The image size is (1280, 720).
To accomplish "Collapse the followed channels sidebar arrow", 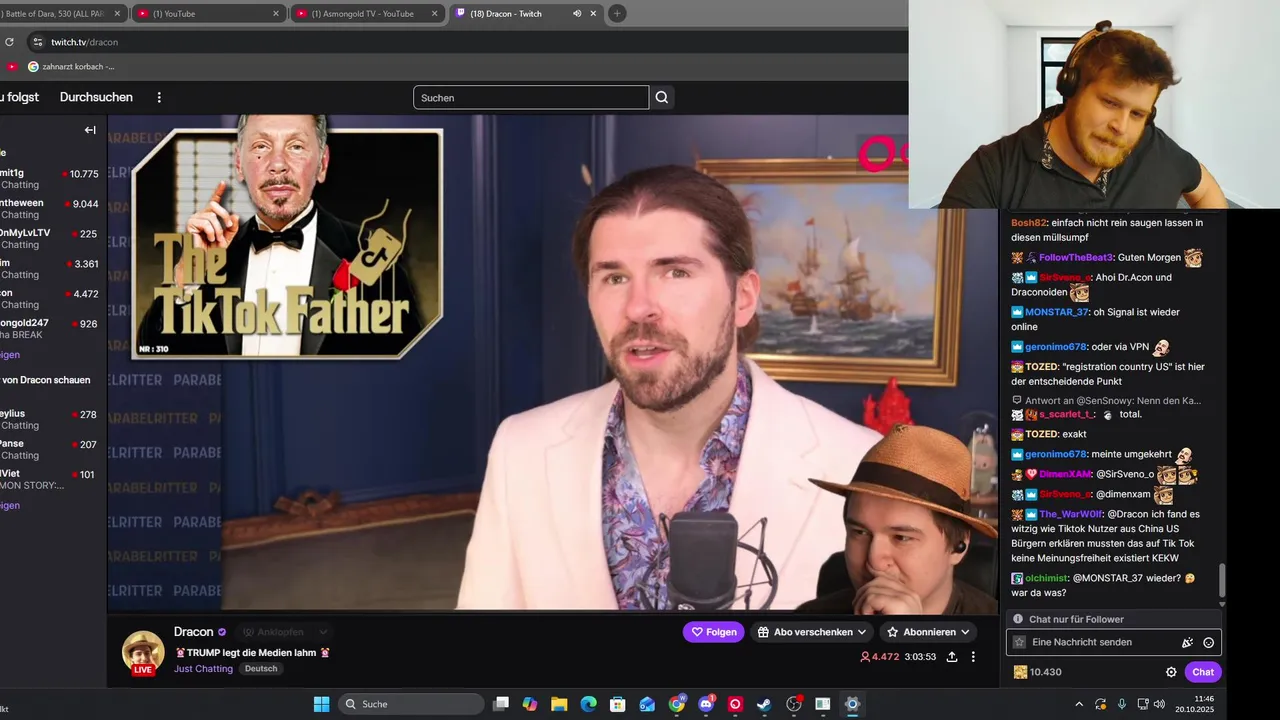I will [x=90, y=130].
